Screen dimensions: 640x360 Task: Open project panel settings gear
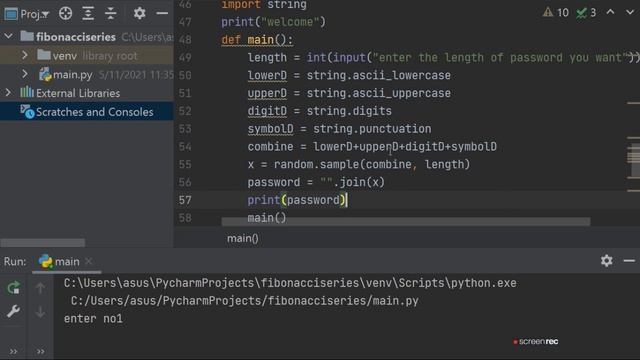pos(140,13)
